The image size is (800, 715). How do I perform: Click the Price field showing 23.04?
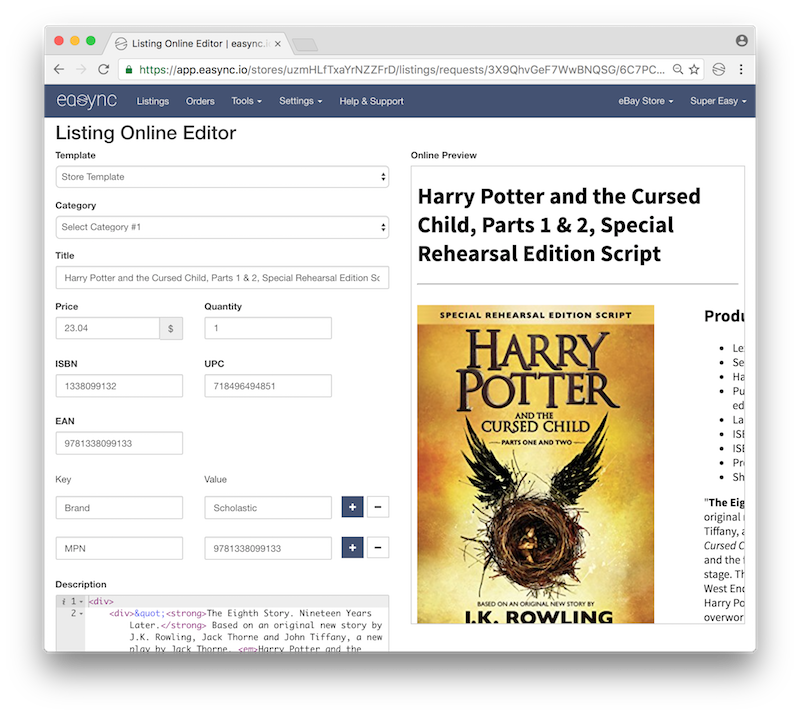coord(108,328)
